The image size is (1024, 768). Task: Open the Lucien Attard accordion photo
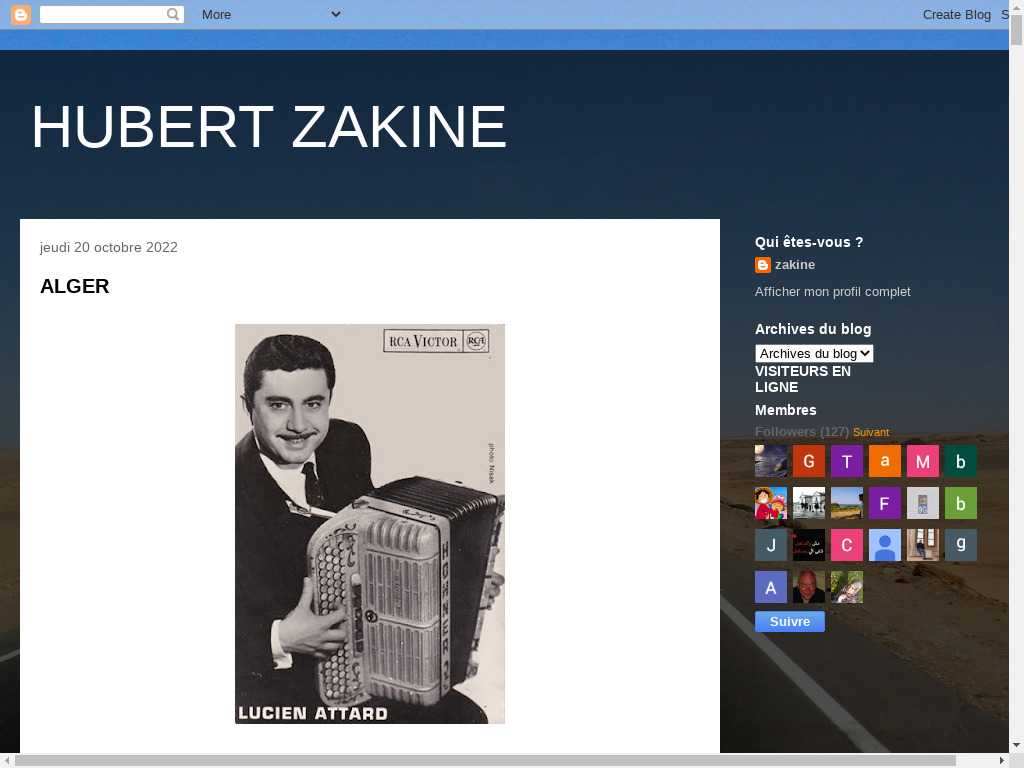point(370,524)
